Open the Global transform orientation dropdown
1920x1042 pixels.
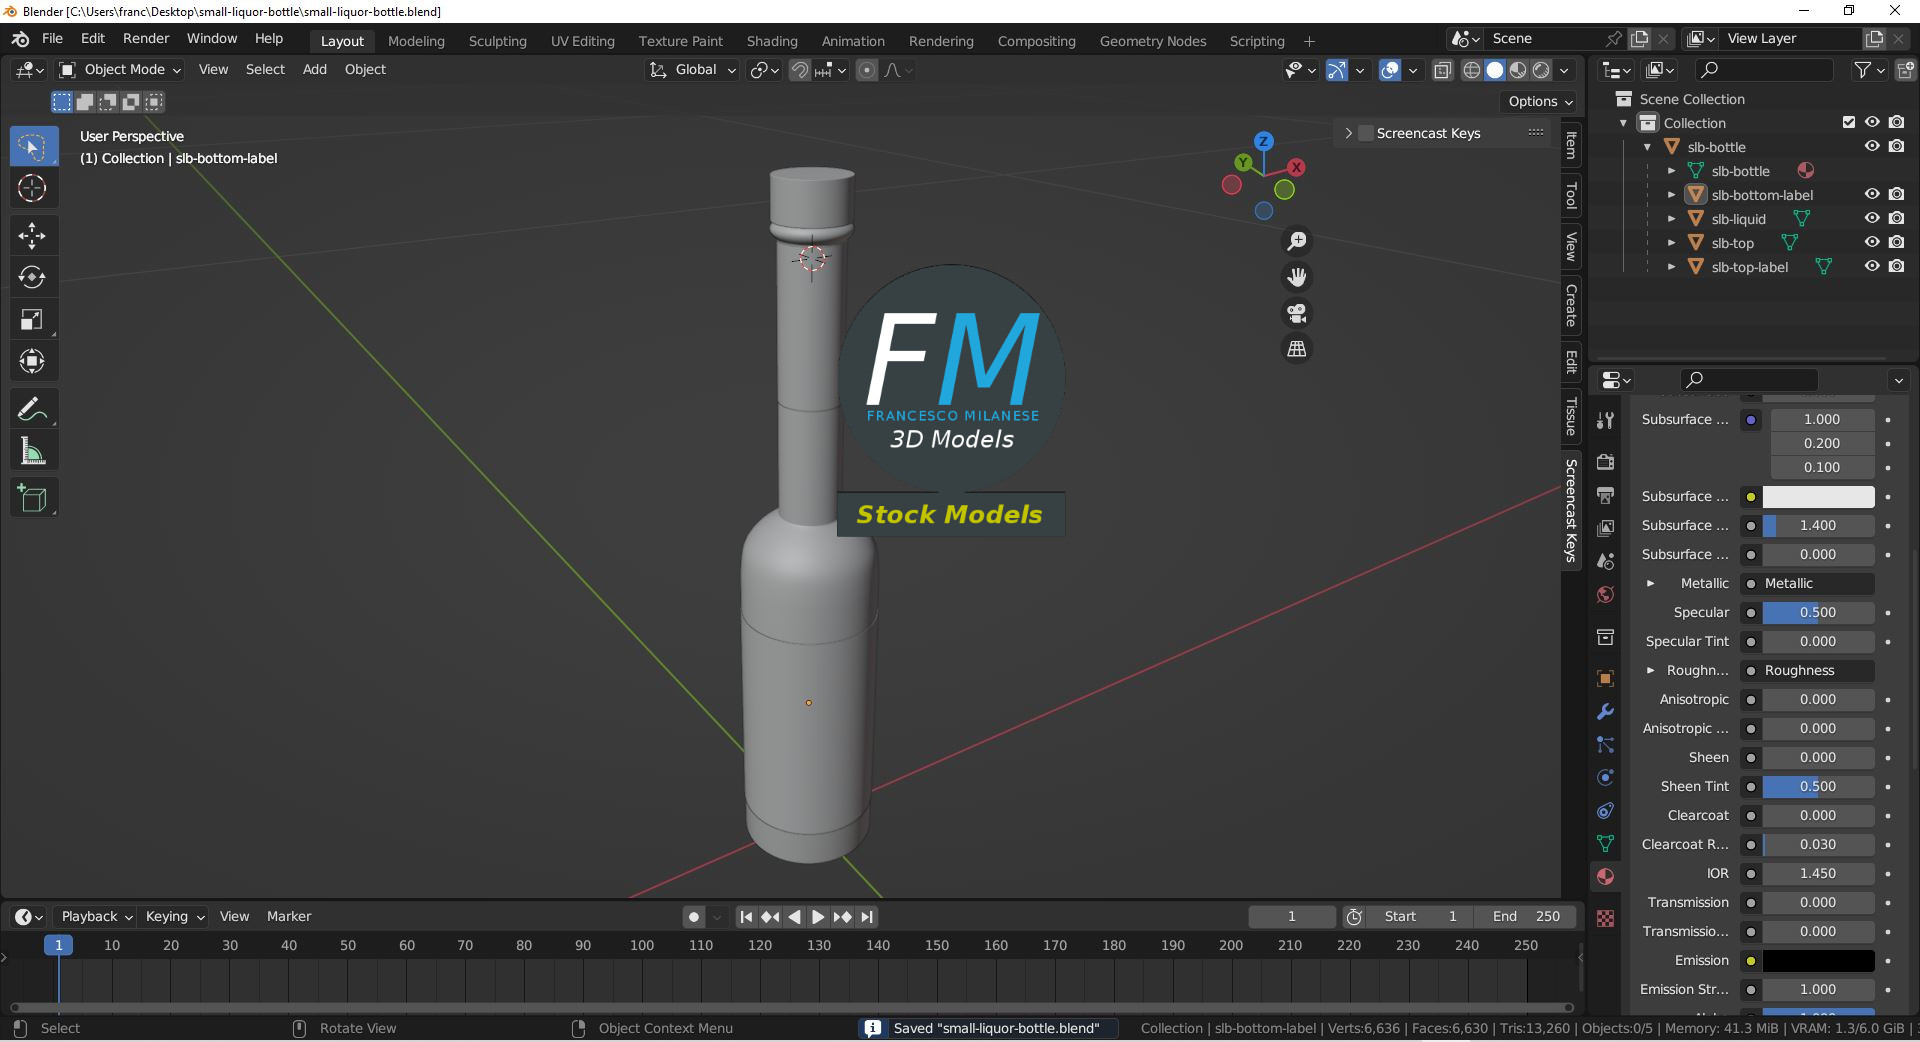693,70
